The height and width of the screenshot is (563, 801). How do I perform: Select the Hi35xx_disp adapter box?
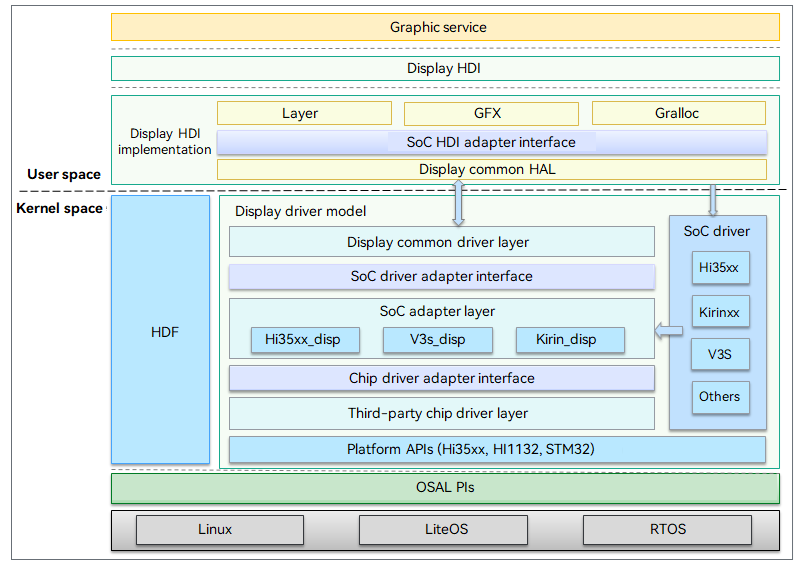[302, 340]
